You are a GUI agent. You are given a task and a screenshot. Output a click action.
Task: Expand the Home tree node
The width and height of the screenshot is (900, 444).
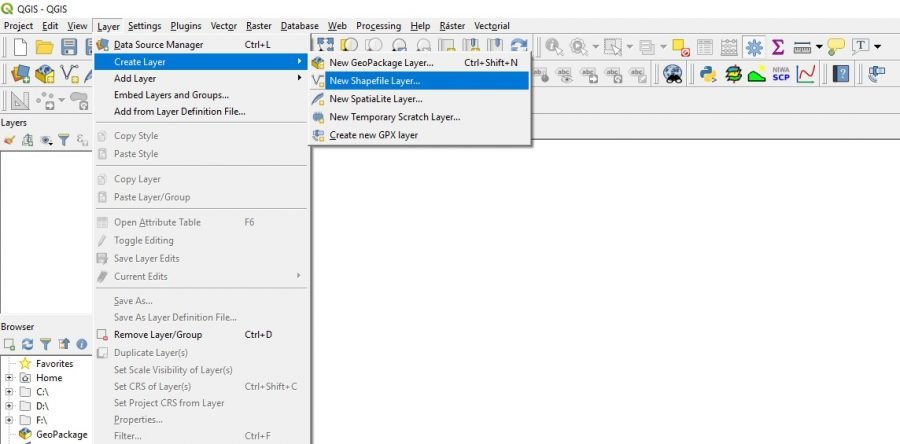click(9, 377)
